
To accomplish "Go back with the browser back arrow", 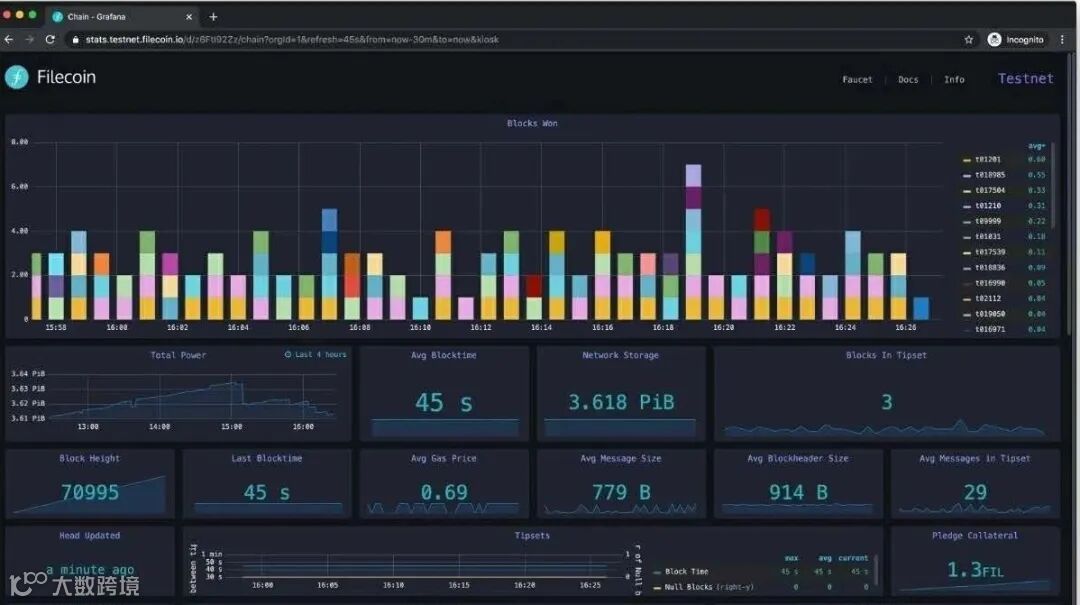I will [8, 39].
